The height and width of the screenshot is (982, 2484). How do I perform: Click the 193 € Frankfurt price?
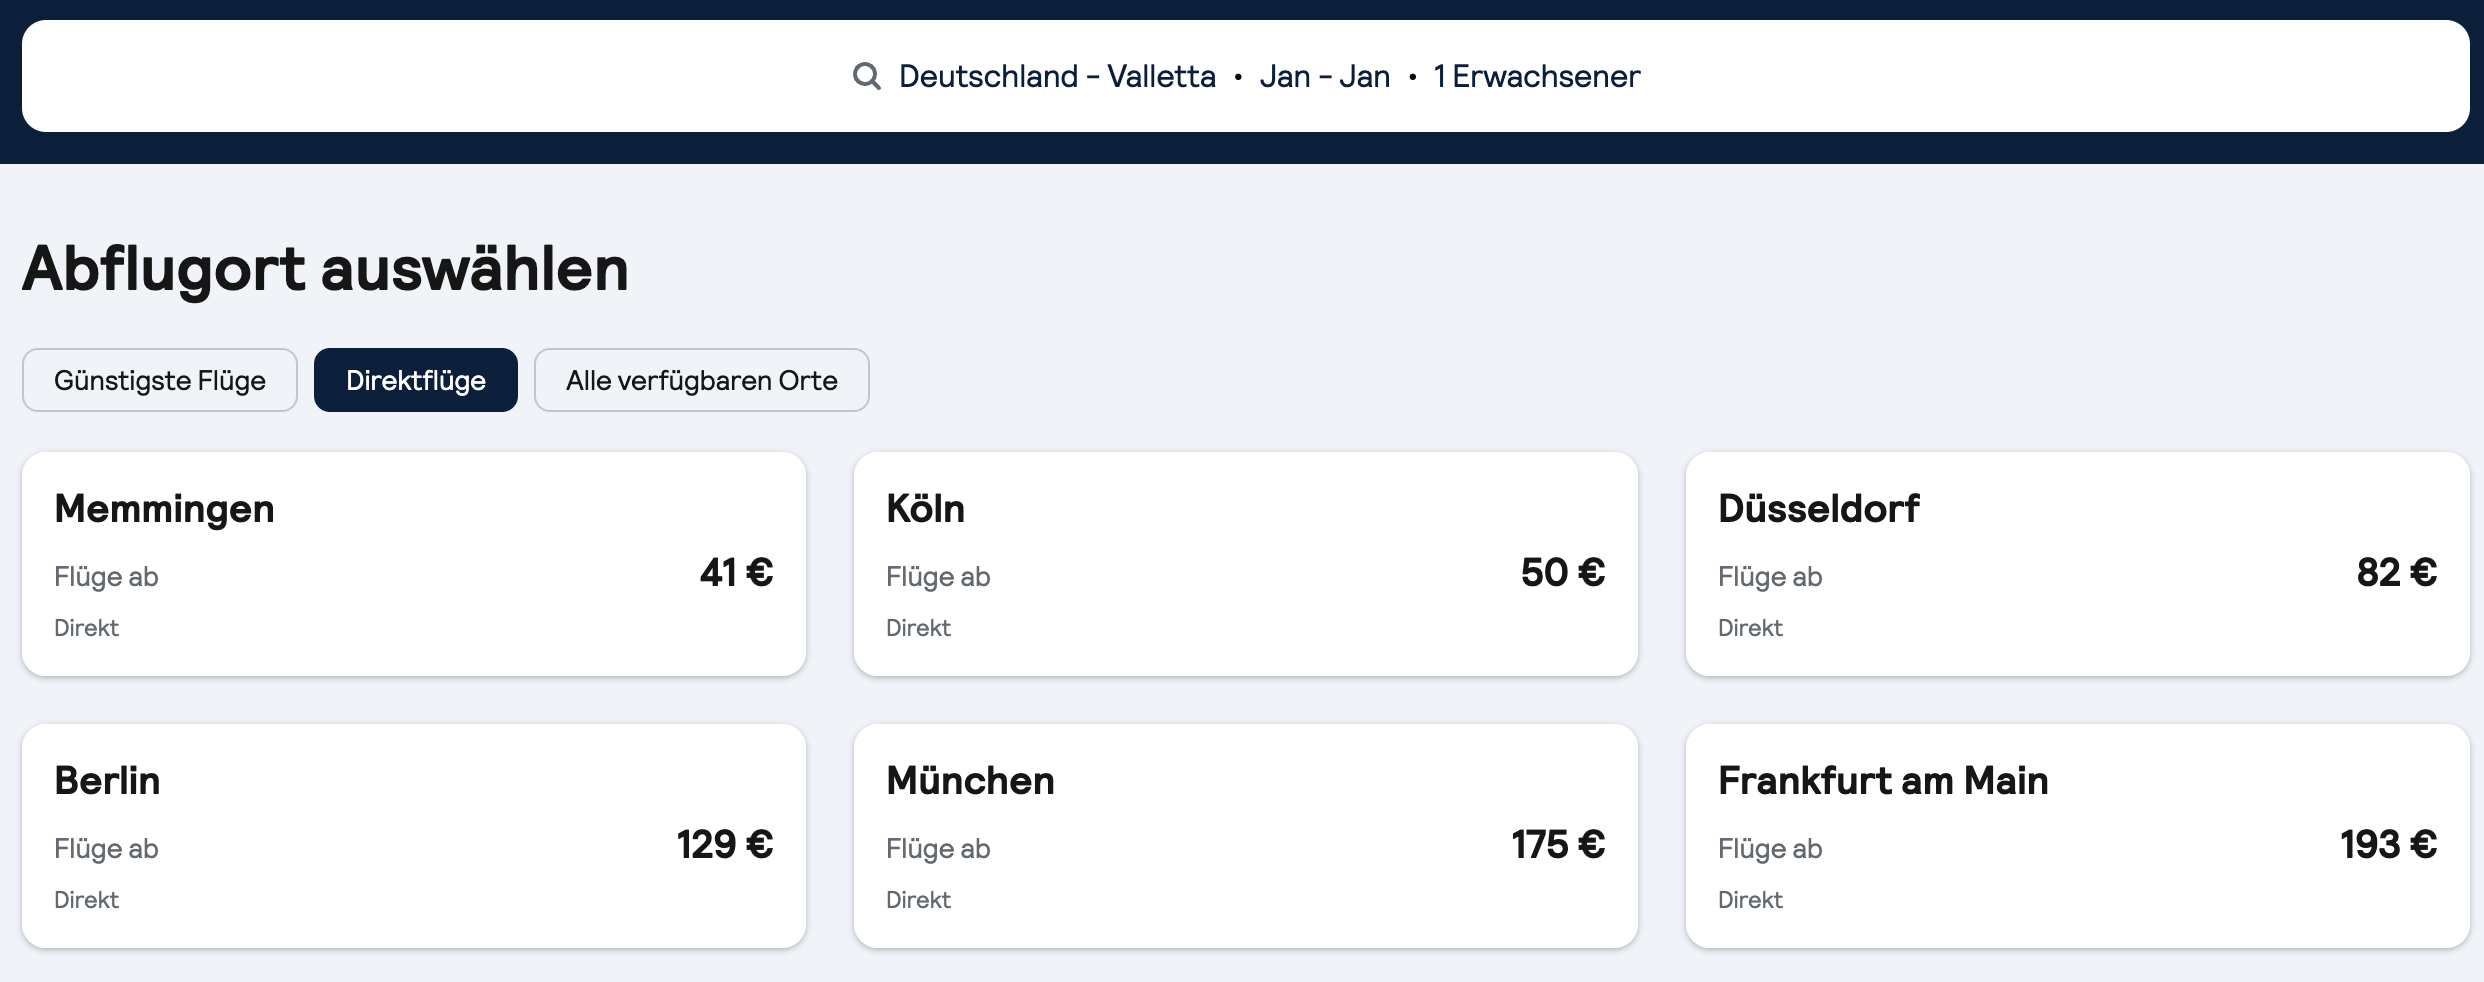coord(2388,845)
